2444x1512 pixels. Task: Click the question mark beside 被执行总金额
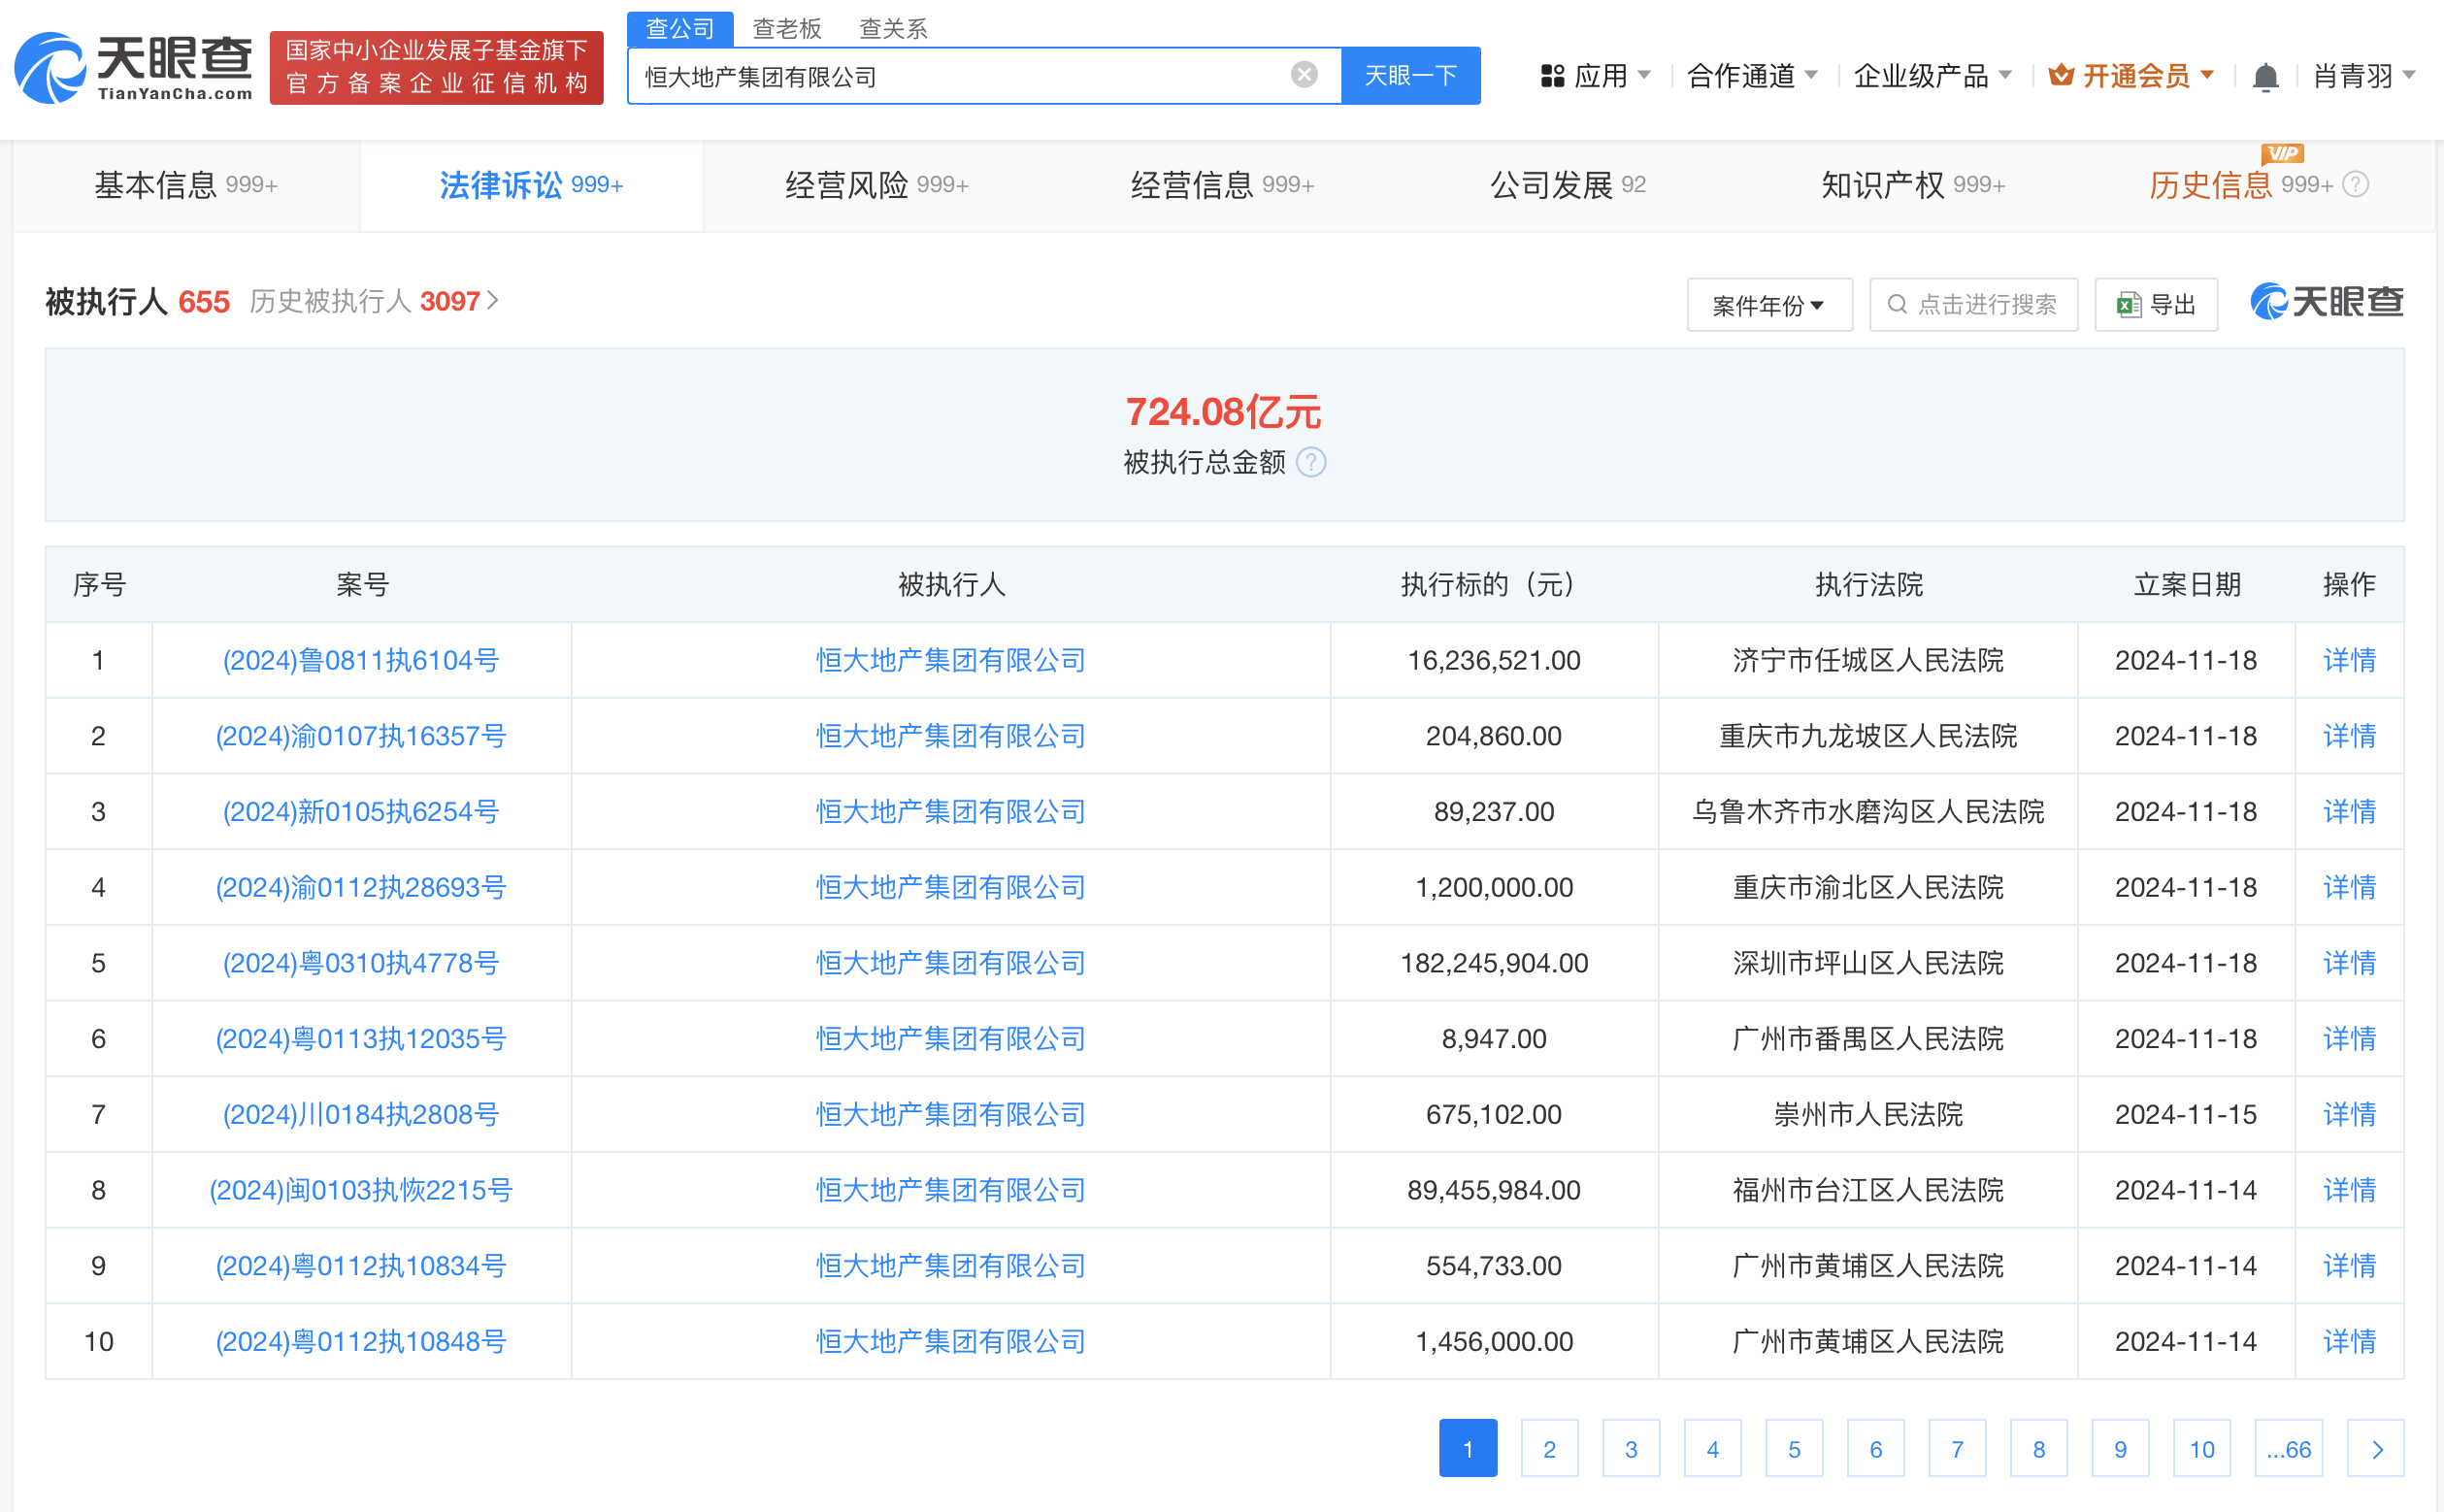pyautogui.click(x=1310, y=463)
